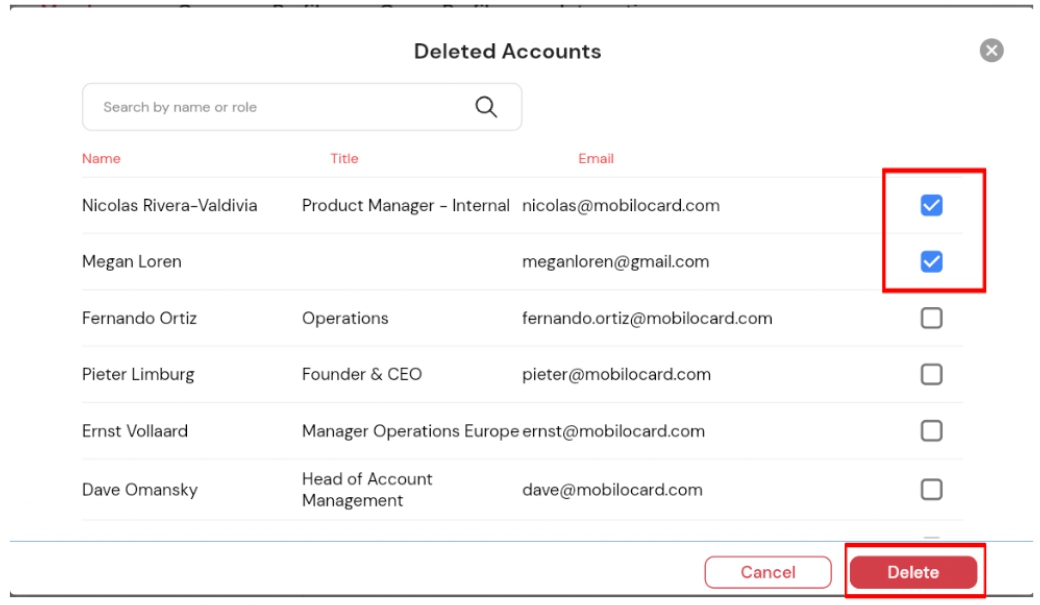Viewport: 1040px width, 605px height.
Task: Select the nicolas@mobilocard.com email
Action: (x=621, y=205)
